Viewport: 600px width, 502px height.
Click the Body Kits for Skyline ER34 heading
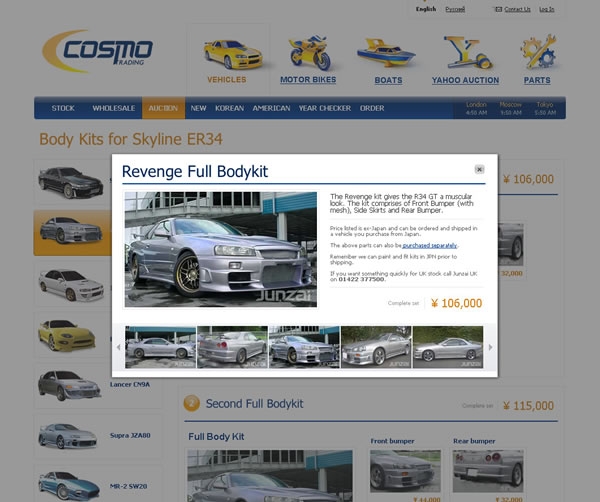click(131, 139)
